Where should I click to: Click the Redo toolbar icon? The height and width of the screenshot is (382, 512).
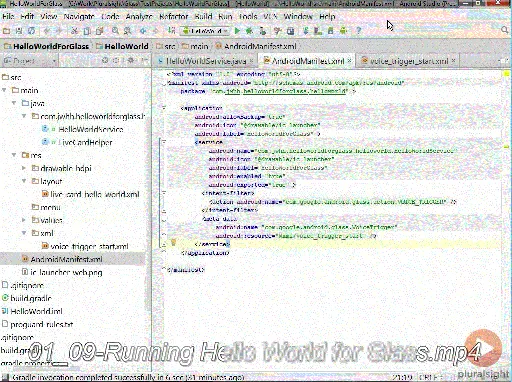[x=59, y=31]
